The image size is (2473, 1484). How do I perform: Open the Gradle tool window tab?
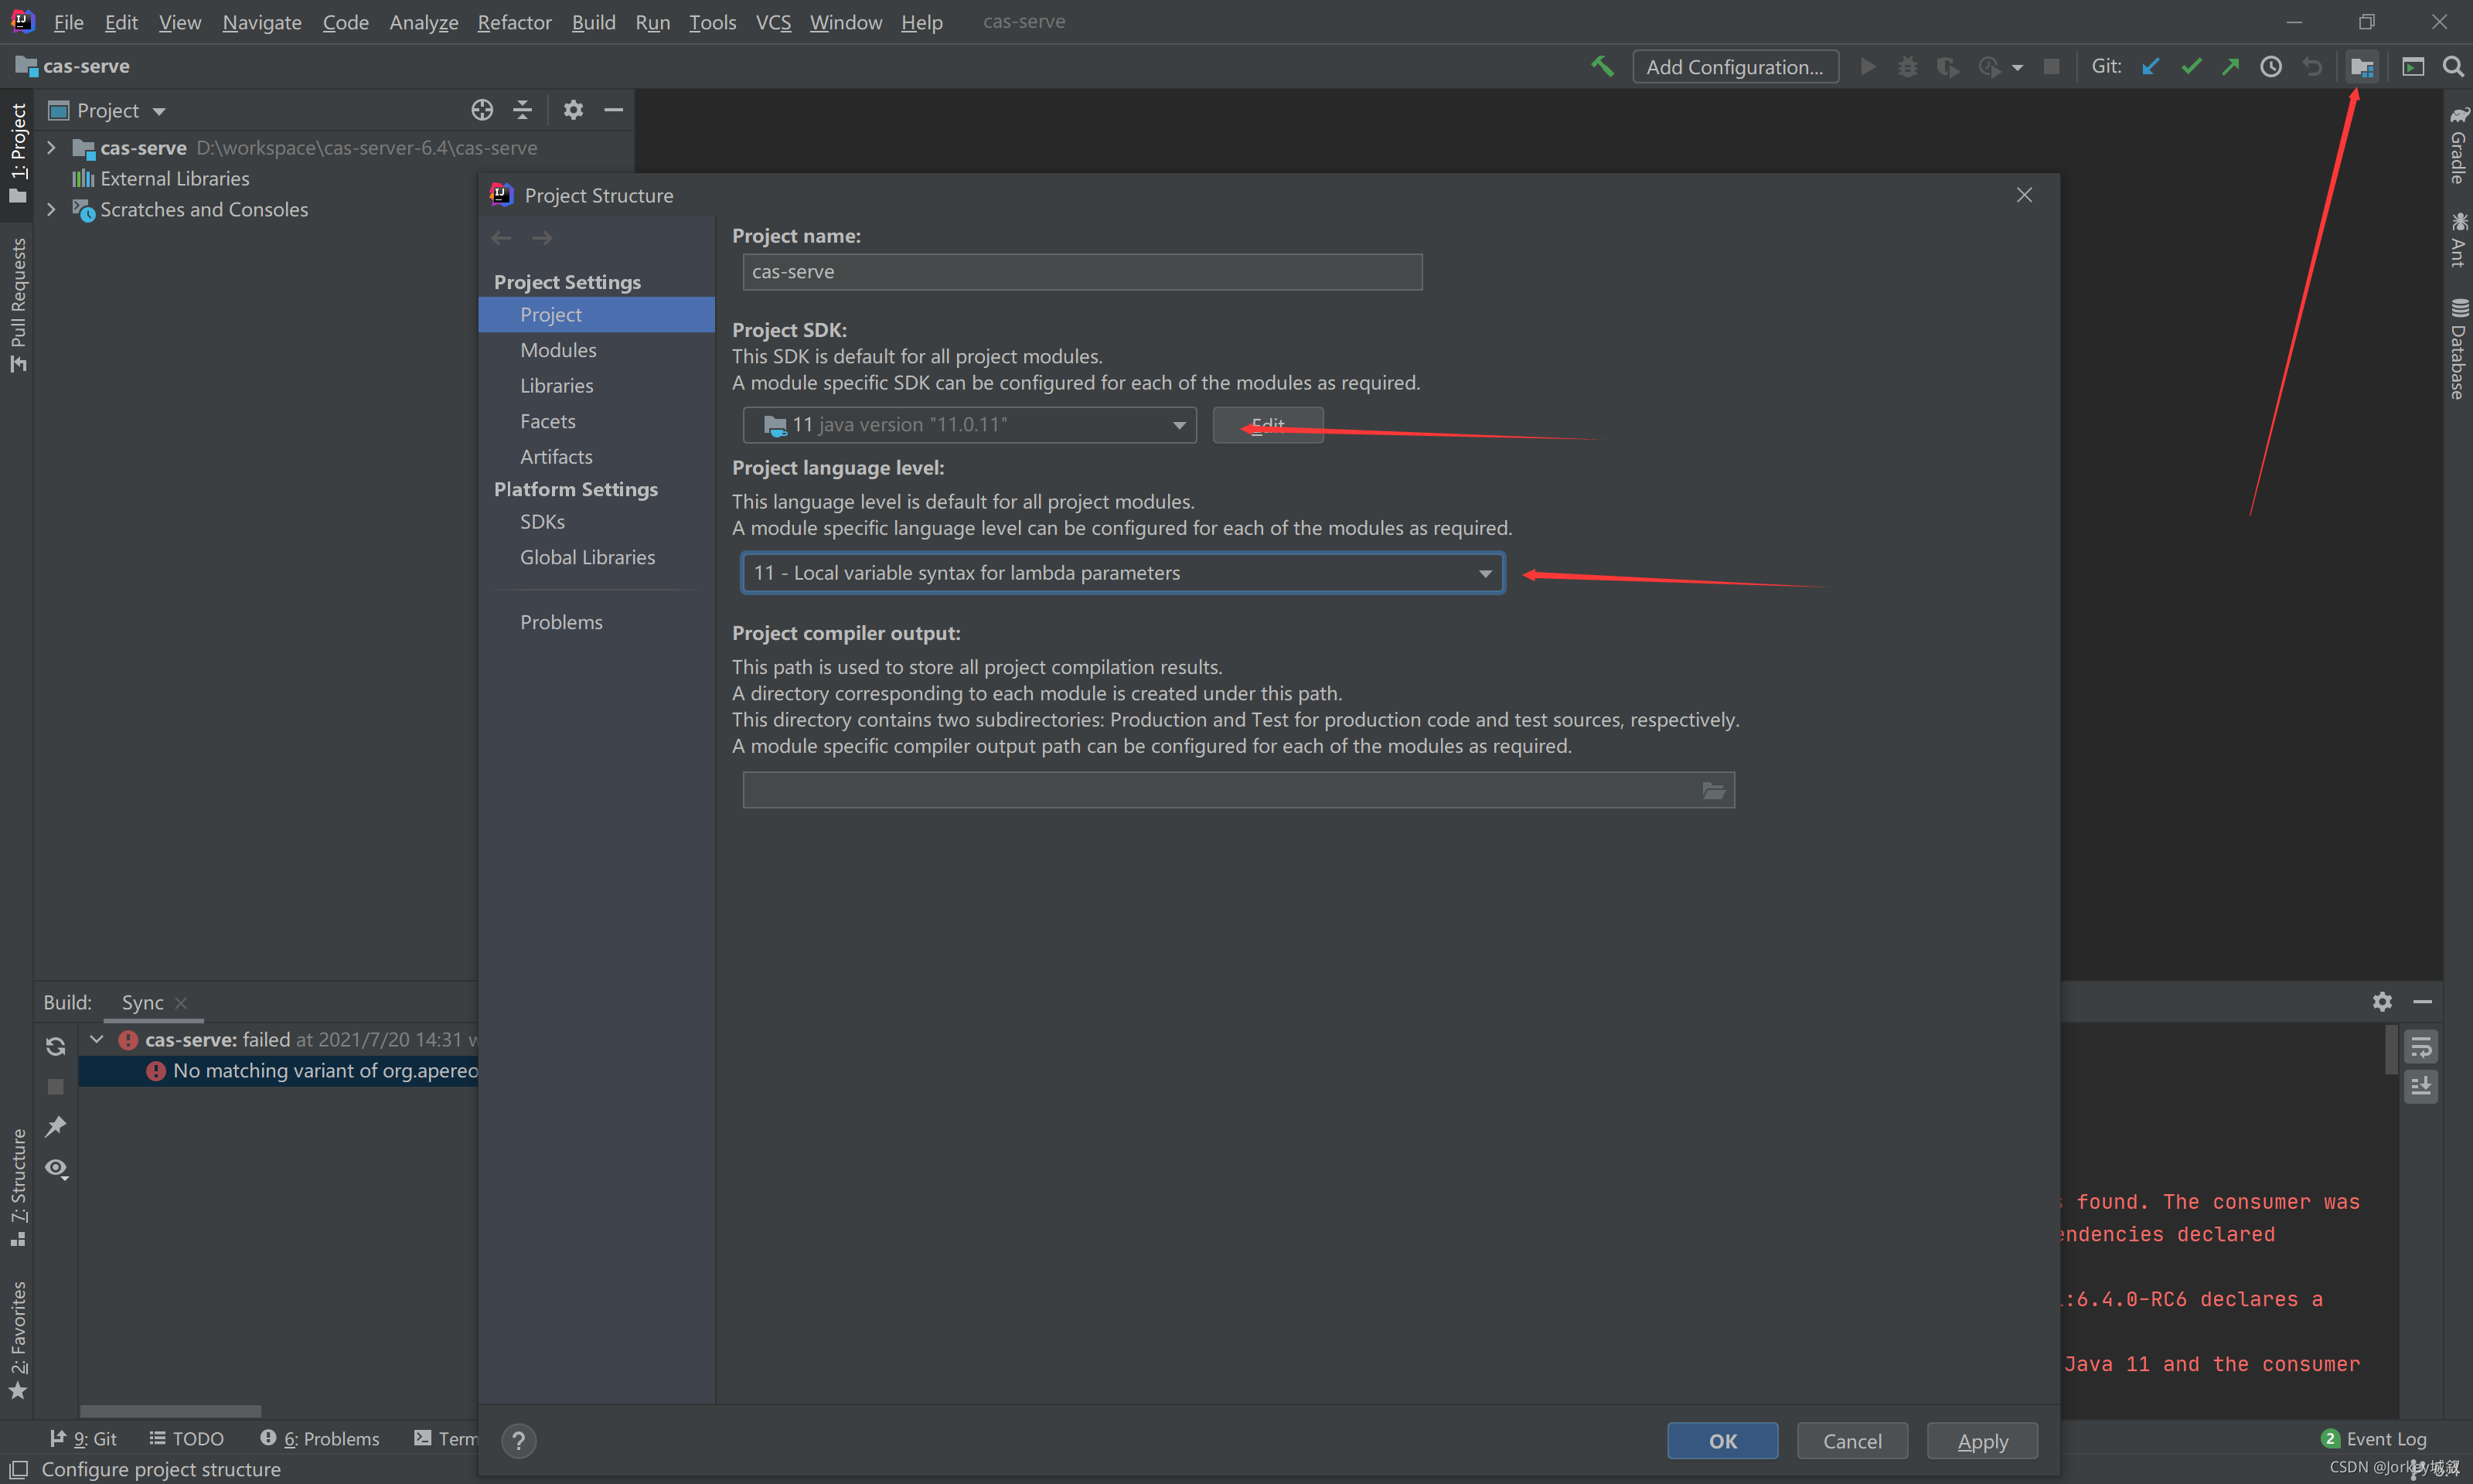click(2458, 146)
